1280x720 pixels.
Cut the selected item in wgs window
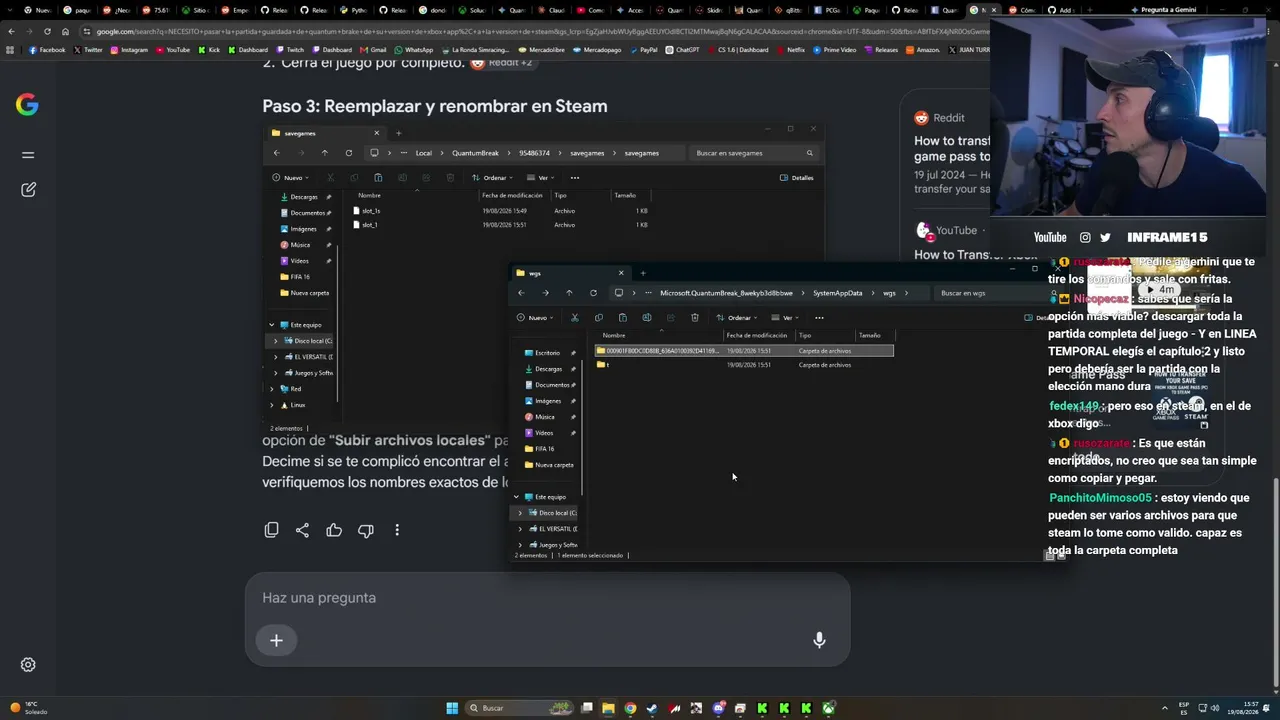click(x=575, y=318)
